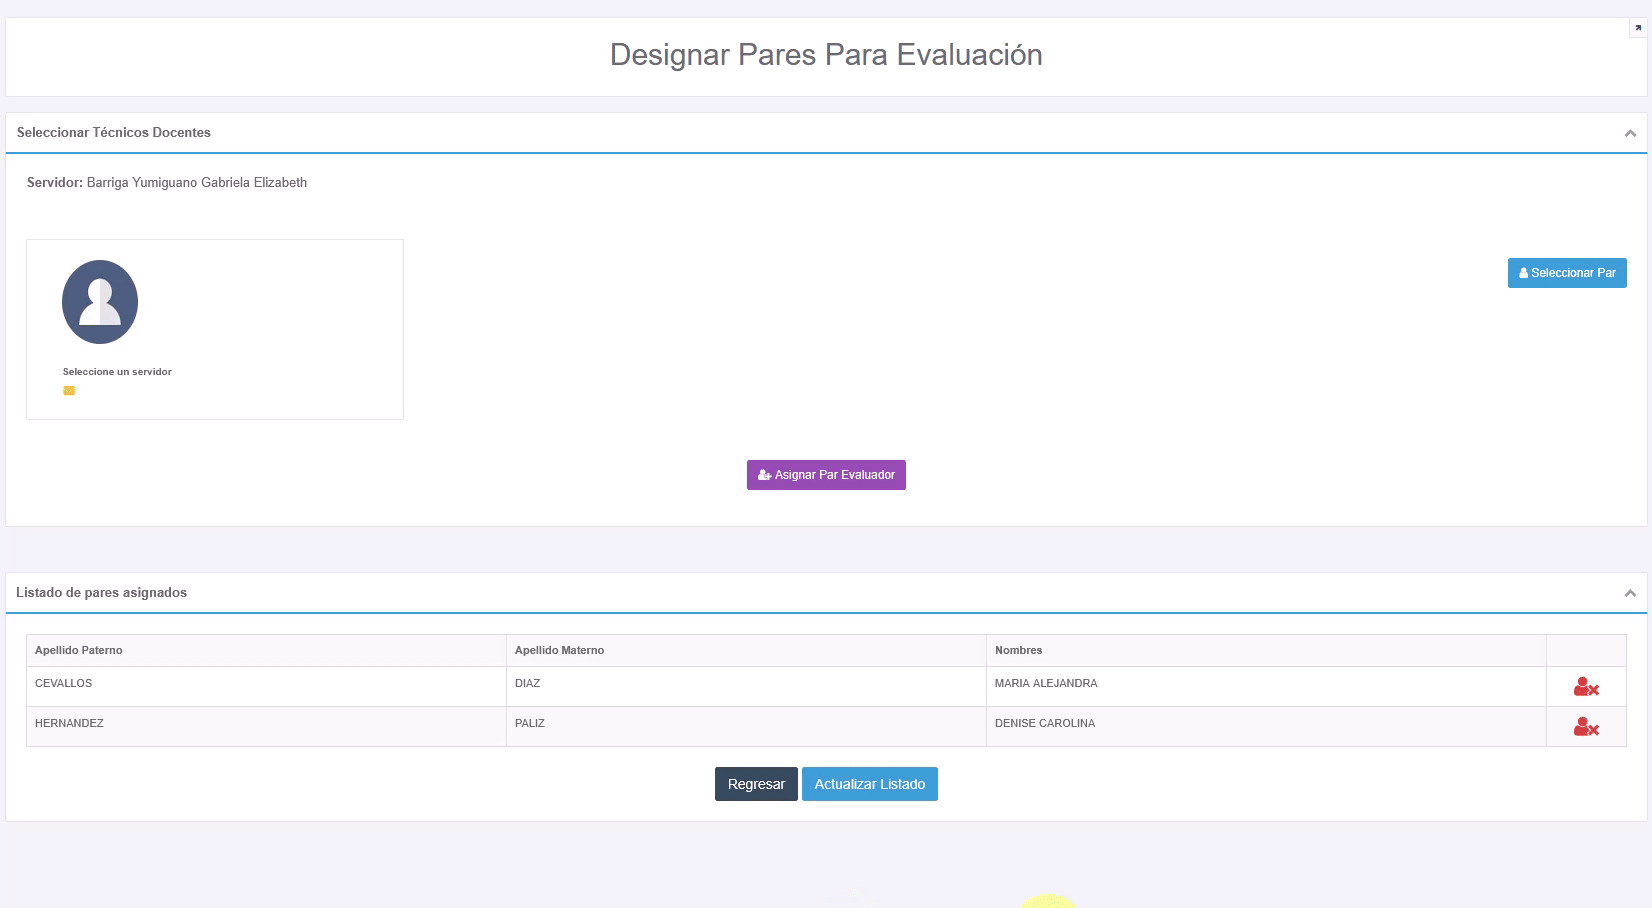1652x908 pixels.
Task: Click the Apellido Paterno column header
Action: pos(79,650)
